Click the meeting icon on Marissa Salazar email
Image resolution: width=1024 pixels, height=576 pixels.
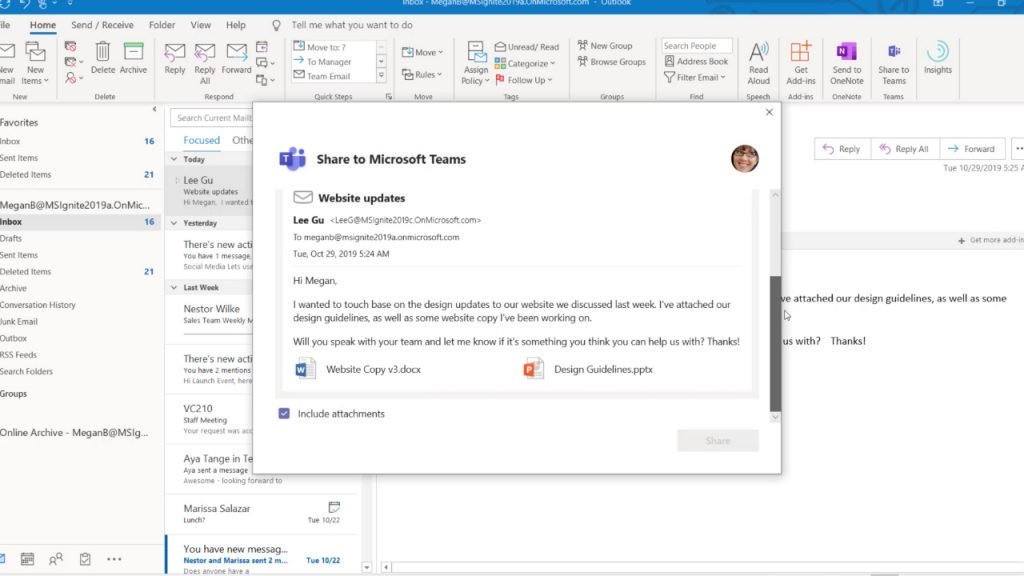point(334,507)
